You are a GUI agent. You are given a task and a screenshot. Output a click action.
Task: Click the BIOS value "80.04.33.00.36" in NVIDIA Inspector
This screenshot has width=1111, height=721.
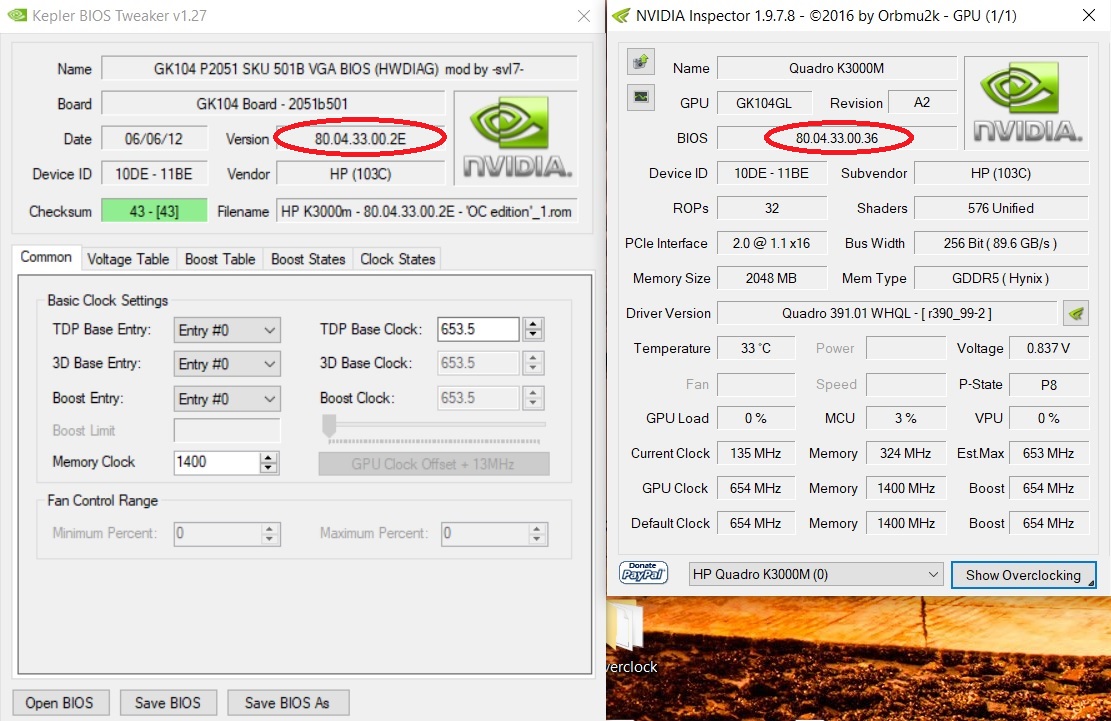coord(837,138)
